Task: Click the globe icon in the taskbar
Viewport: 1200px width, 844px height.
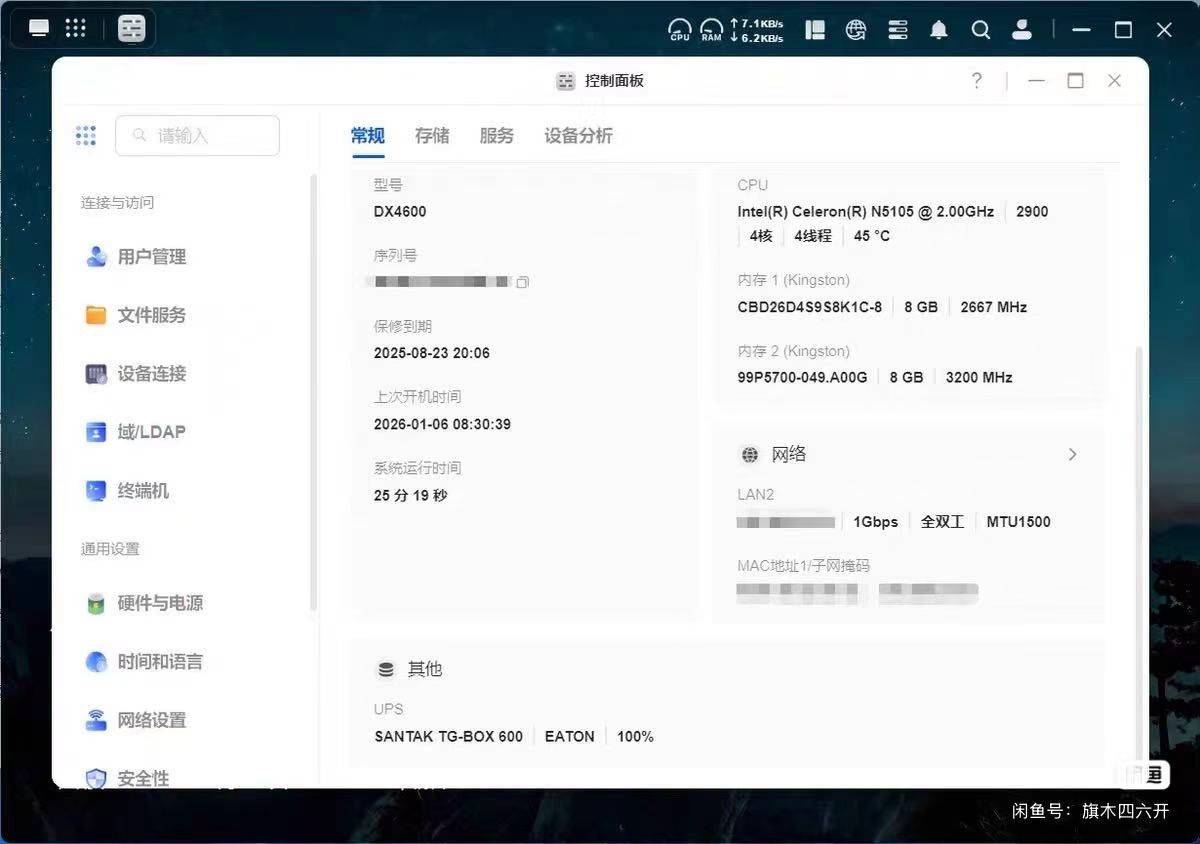Action: point(855,30)
